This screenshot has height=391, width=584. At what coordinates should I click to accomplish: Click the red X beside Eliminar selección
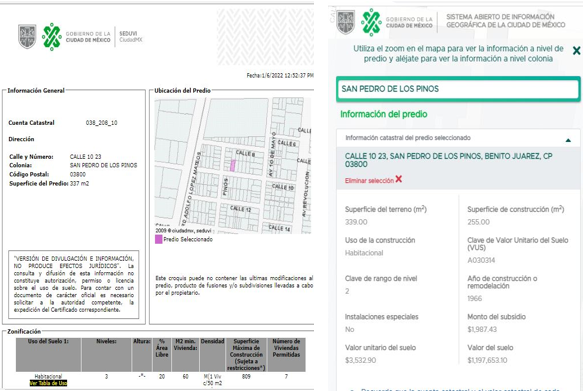pyautogui.click(x=399, y=179)
